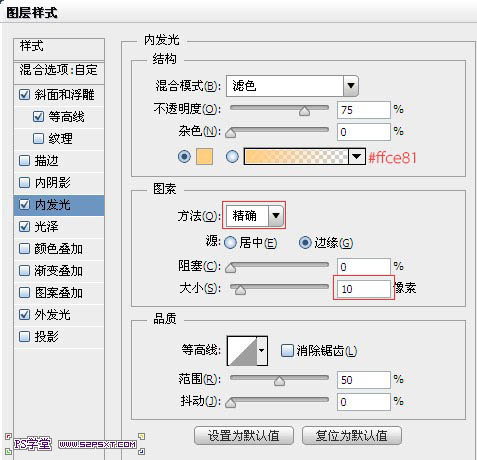
Task: Check the 描边 style checkbox
Action: click(x=24, y=161)
